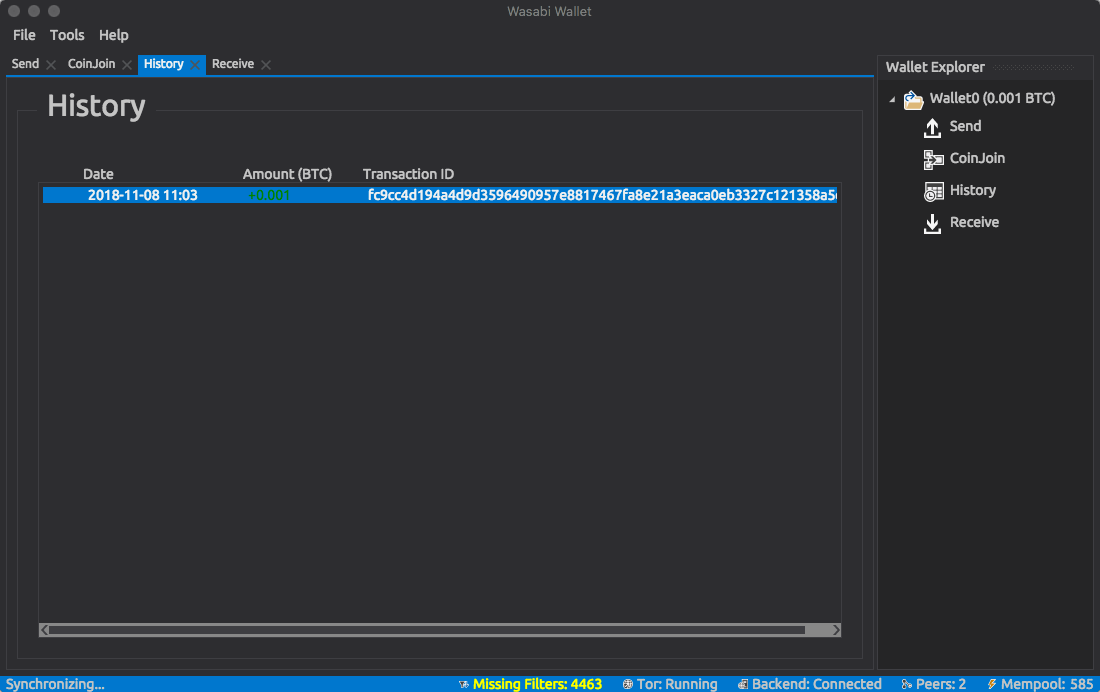Switch to the Send tab

click(x=25, y=64)
